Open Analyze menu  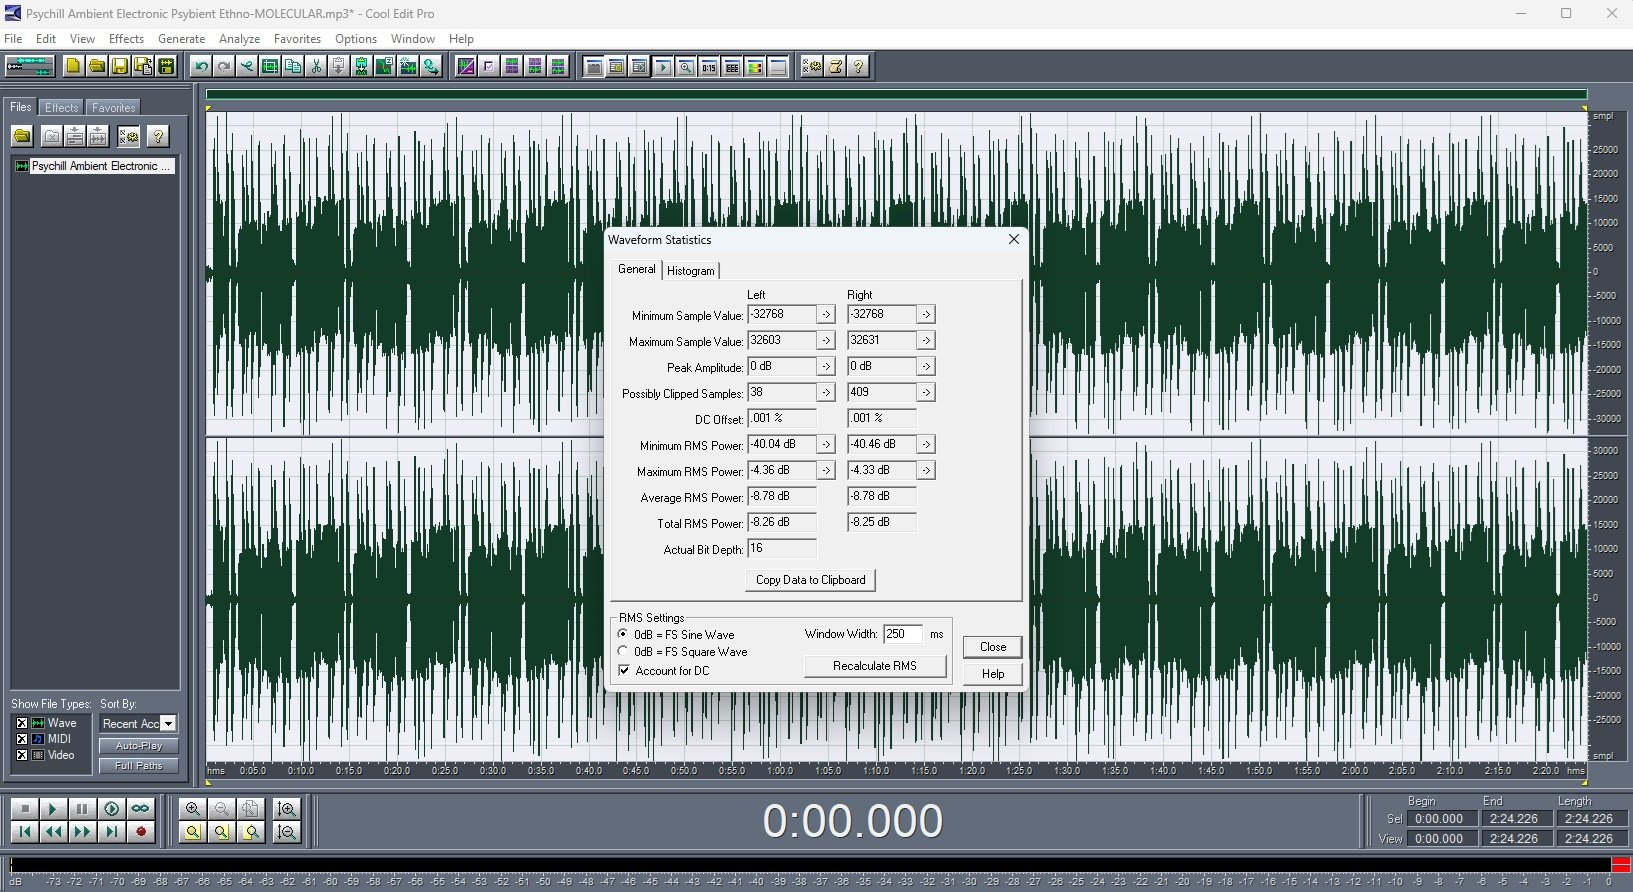coord(239,39)
